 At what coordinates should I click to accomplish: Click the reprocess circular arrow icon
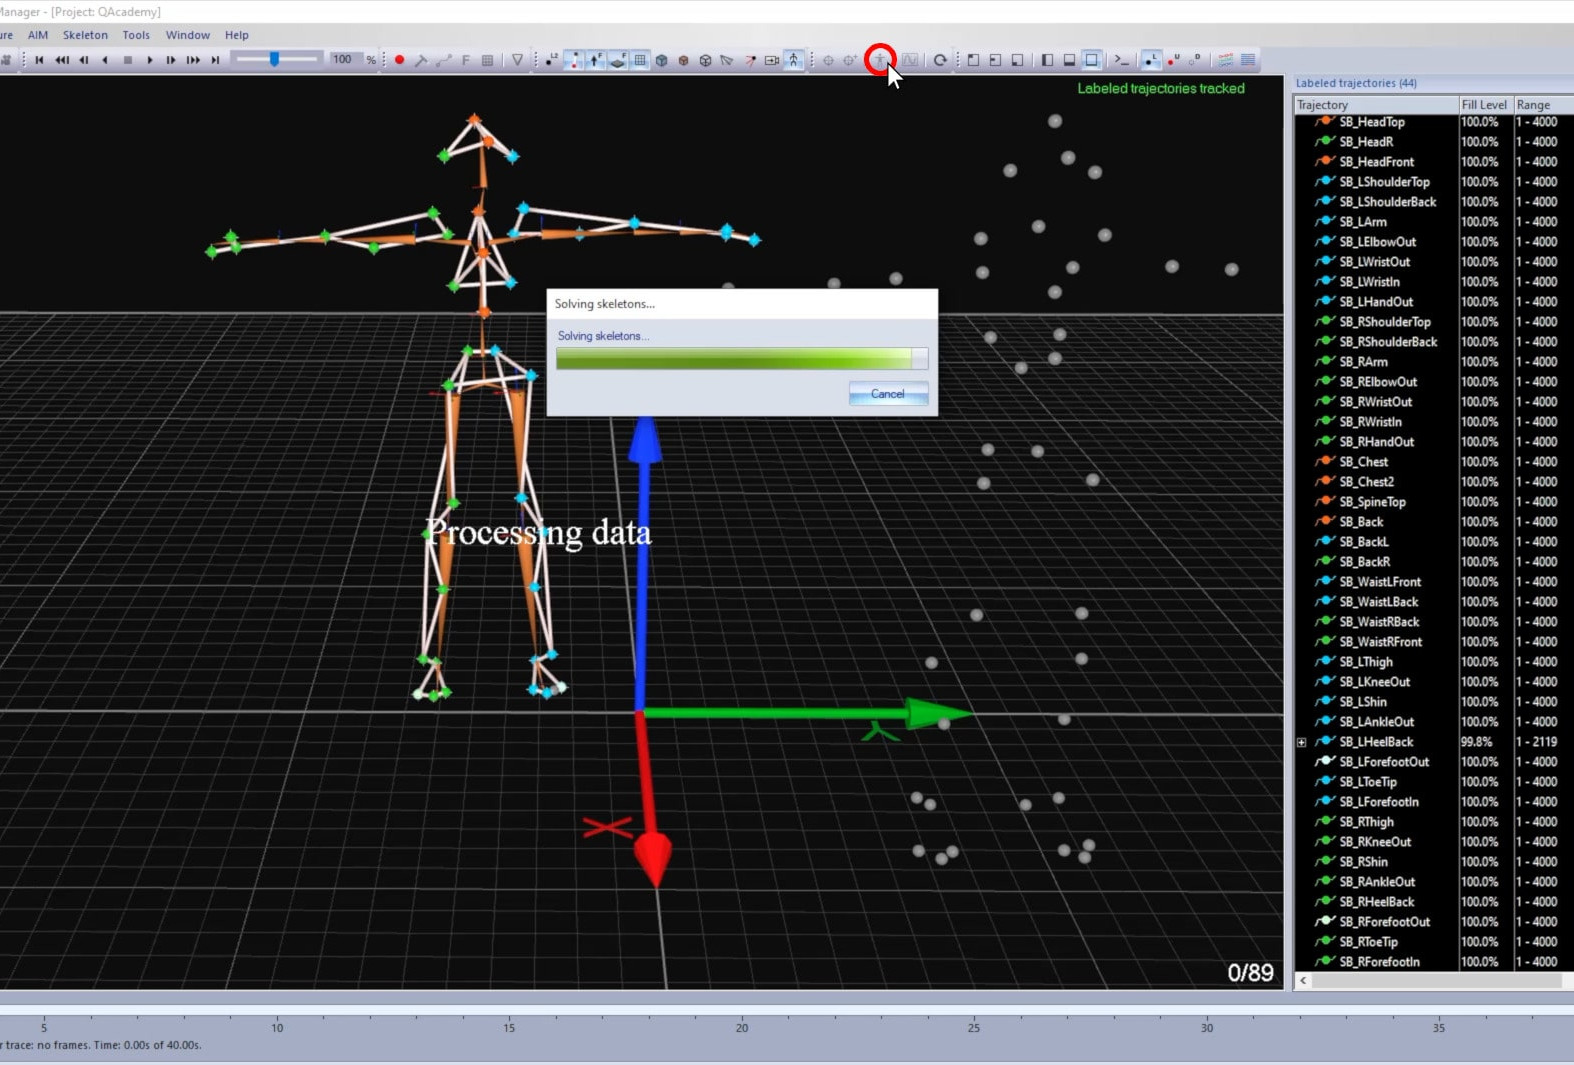coord(940,60)
